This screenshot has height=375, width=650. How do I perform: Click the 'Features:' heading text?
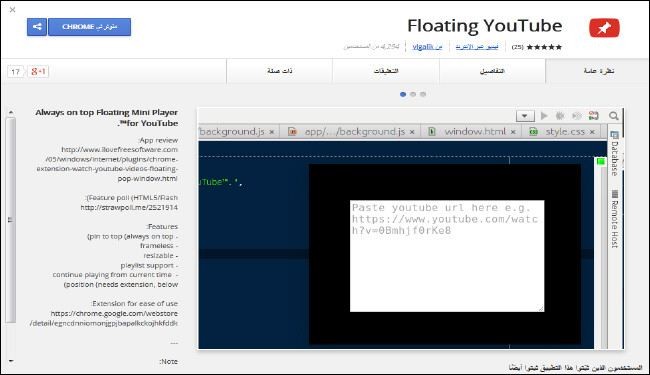click(x=162, y=227)
